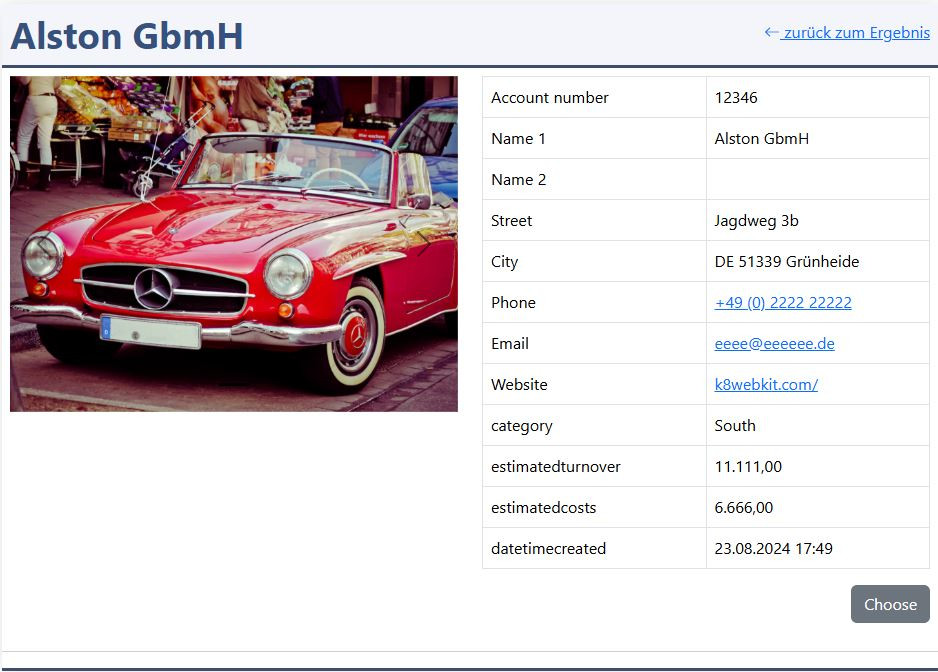938x672 pixels.
Task: Click the datetime value 23.08.2024 17:49
Action: [773, 549]
